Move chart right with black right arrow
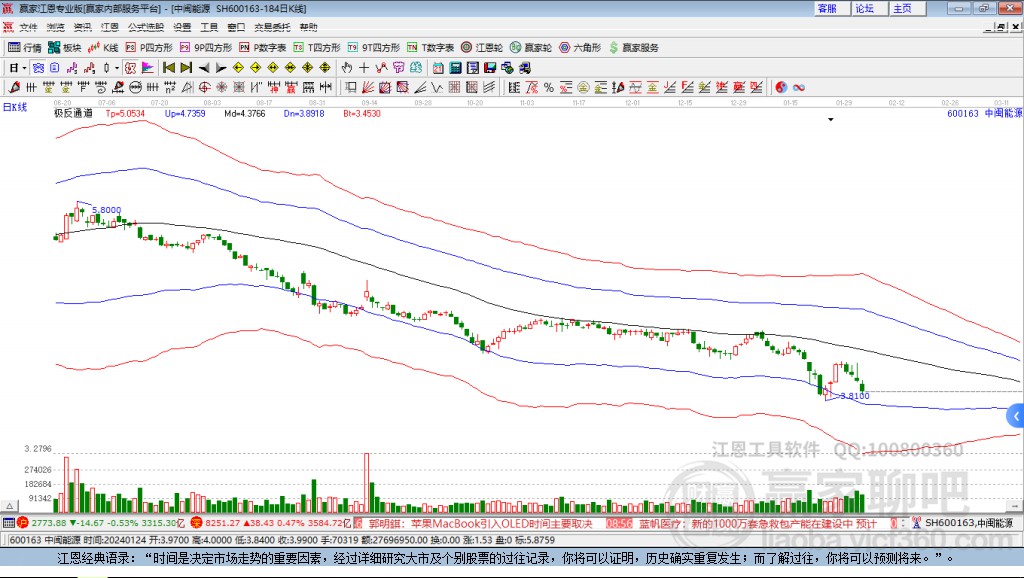Screen dimensions: 1024x578 (221, 68)
